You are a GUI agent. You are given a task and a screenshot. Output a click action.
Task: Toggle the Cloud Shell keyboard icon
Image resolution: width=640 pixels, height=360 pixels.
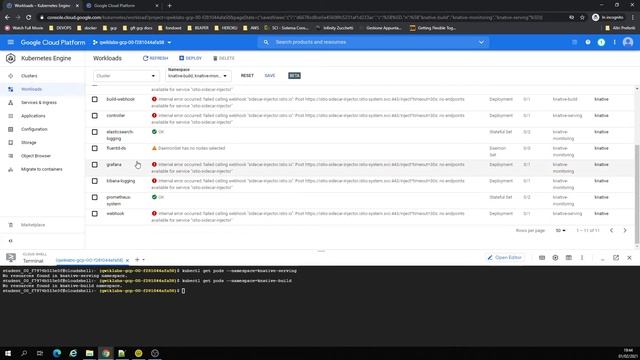coord(542,258)
